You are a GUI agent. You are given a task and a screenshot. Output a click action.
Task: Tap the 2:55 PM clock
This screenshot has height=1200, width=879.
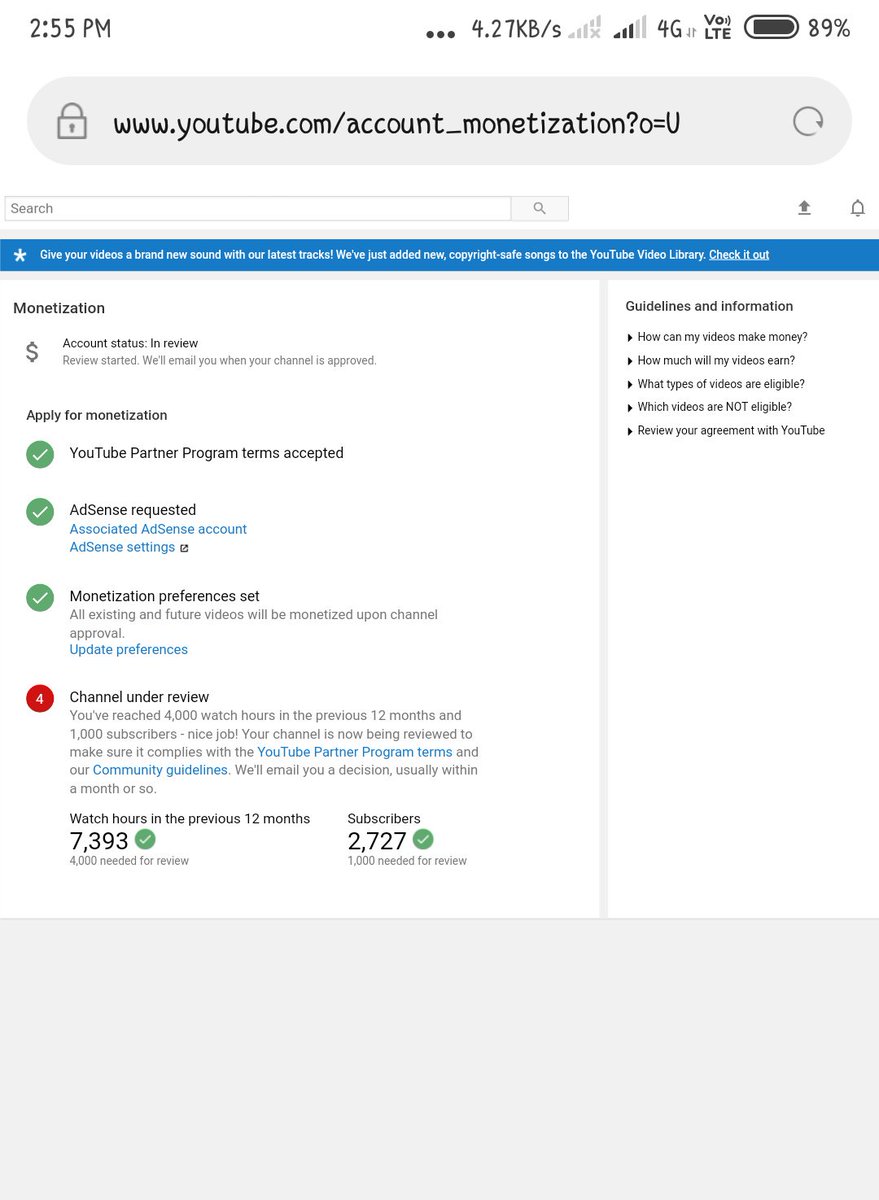70,29
